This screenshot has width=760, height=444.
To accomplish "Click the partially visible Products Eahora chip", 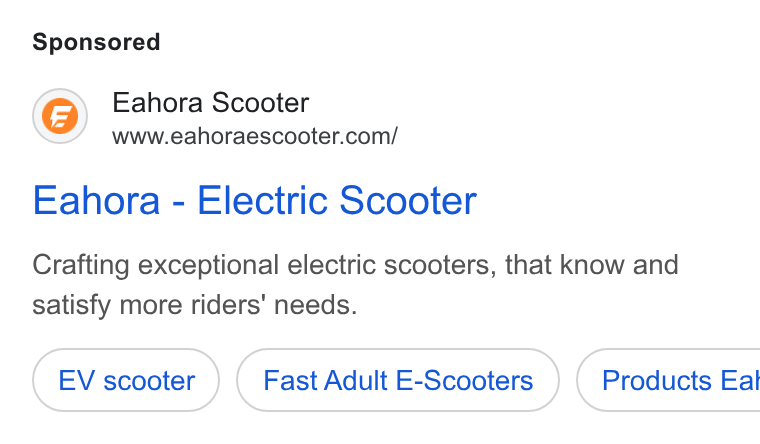I will (668, 380).
